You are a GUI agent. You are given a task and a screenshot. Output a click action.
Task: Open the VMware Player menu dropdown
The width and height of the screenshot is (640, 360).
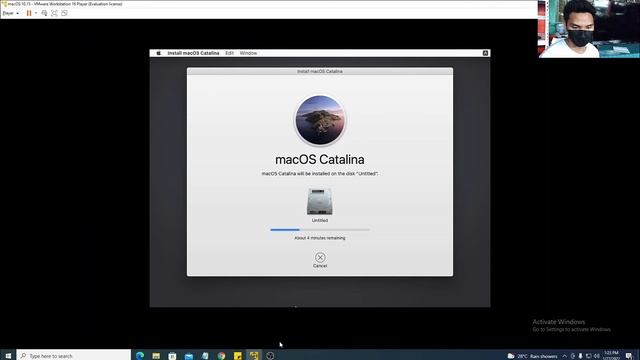click(x=11, y=13)
